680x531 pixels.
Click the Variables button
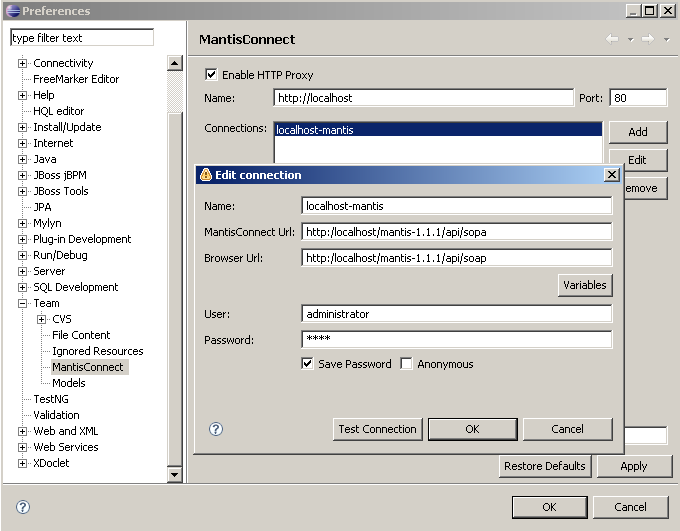click(x=584, y=285)
